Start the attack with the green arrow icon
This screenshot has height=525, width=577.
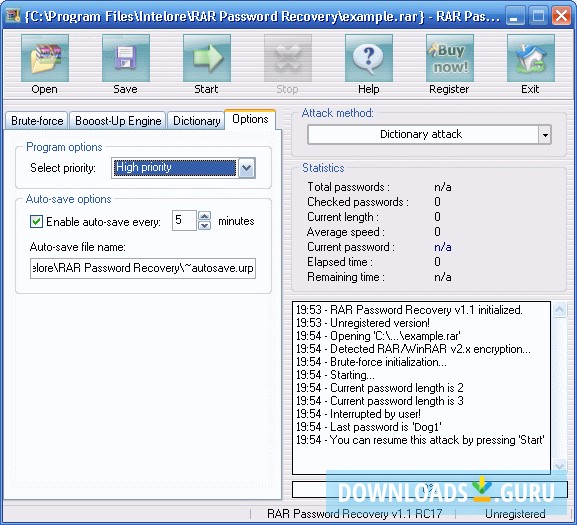point(207,58)
